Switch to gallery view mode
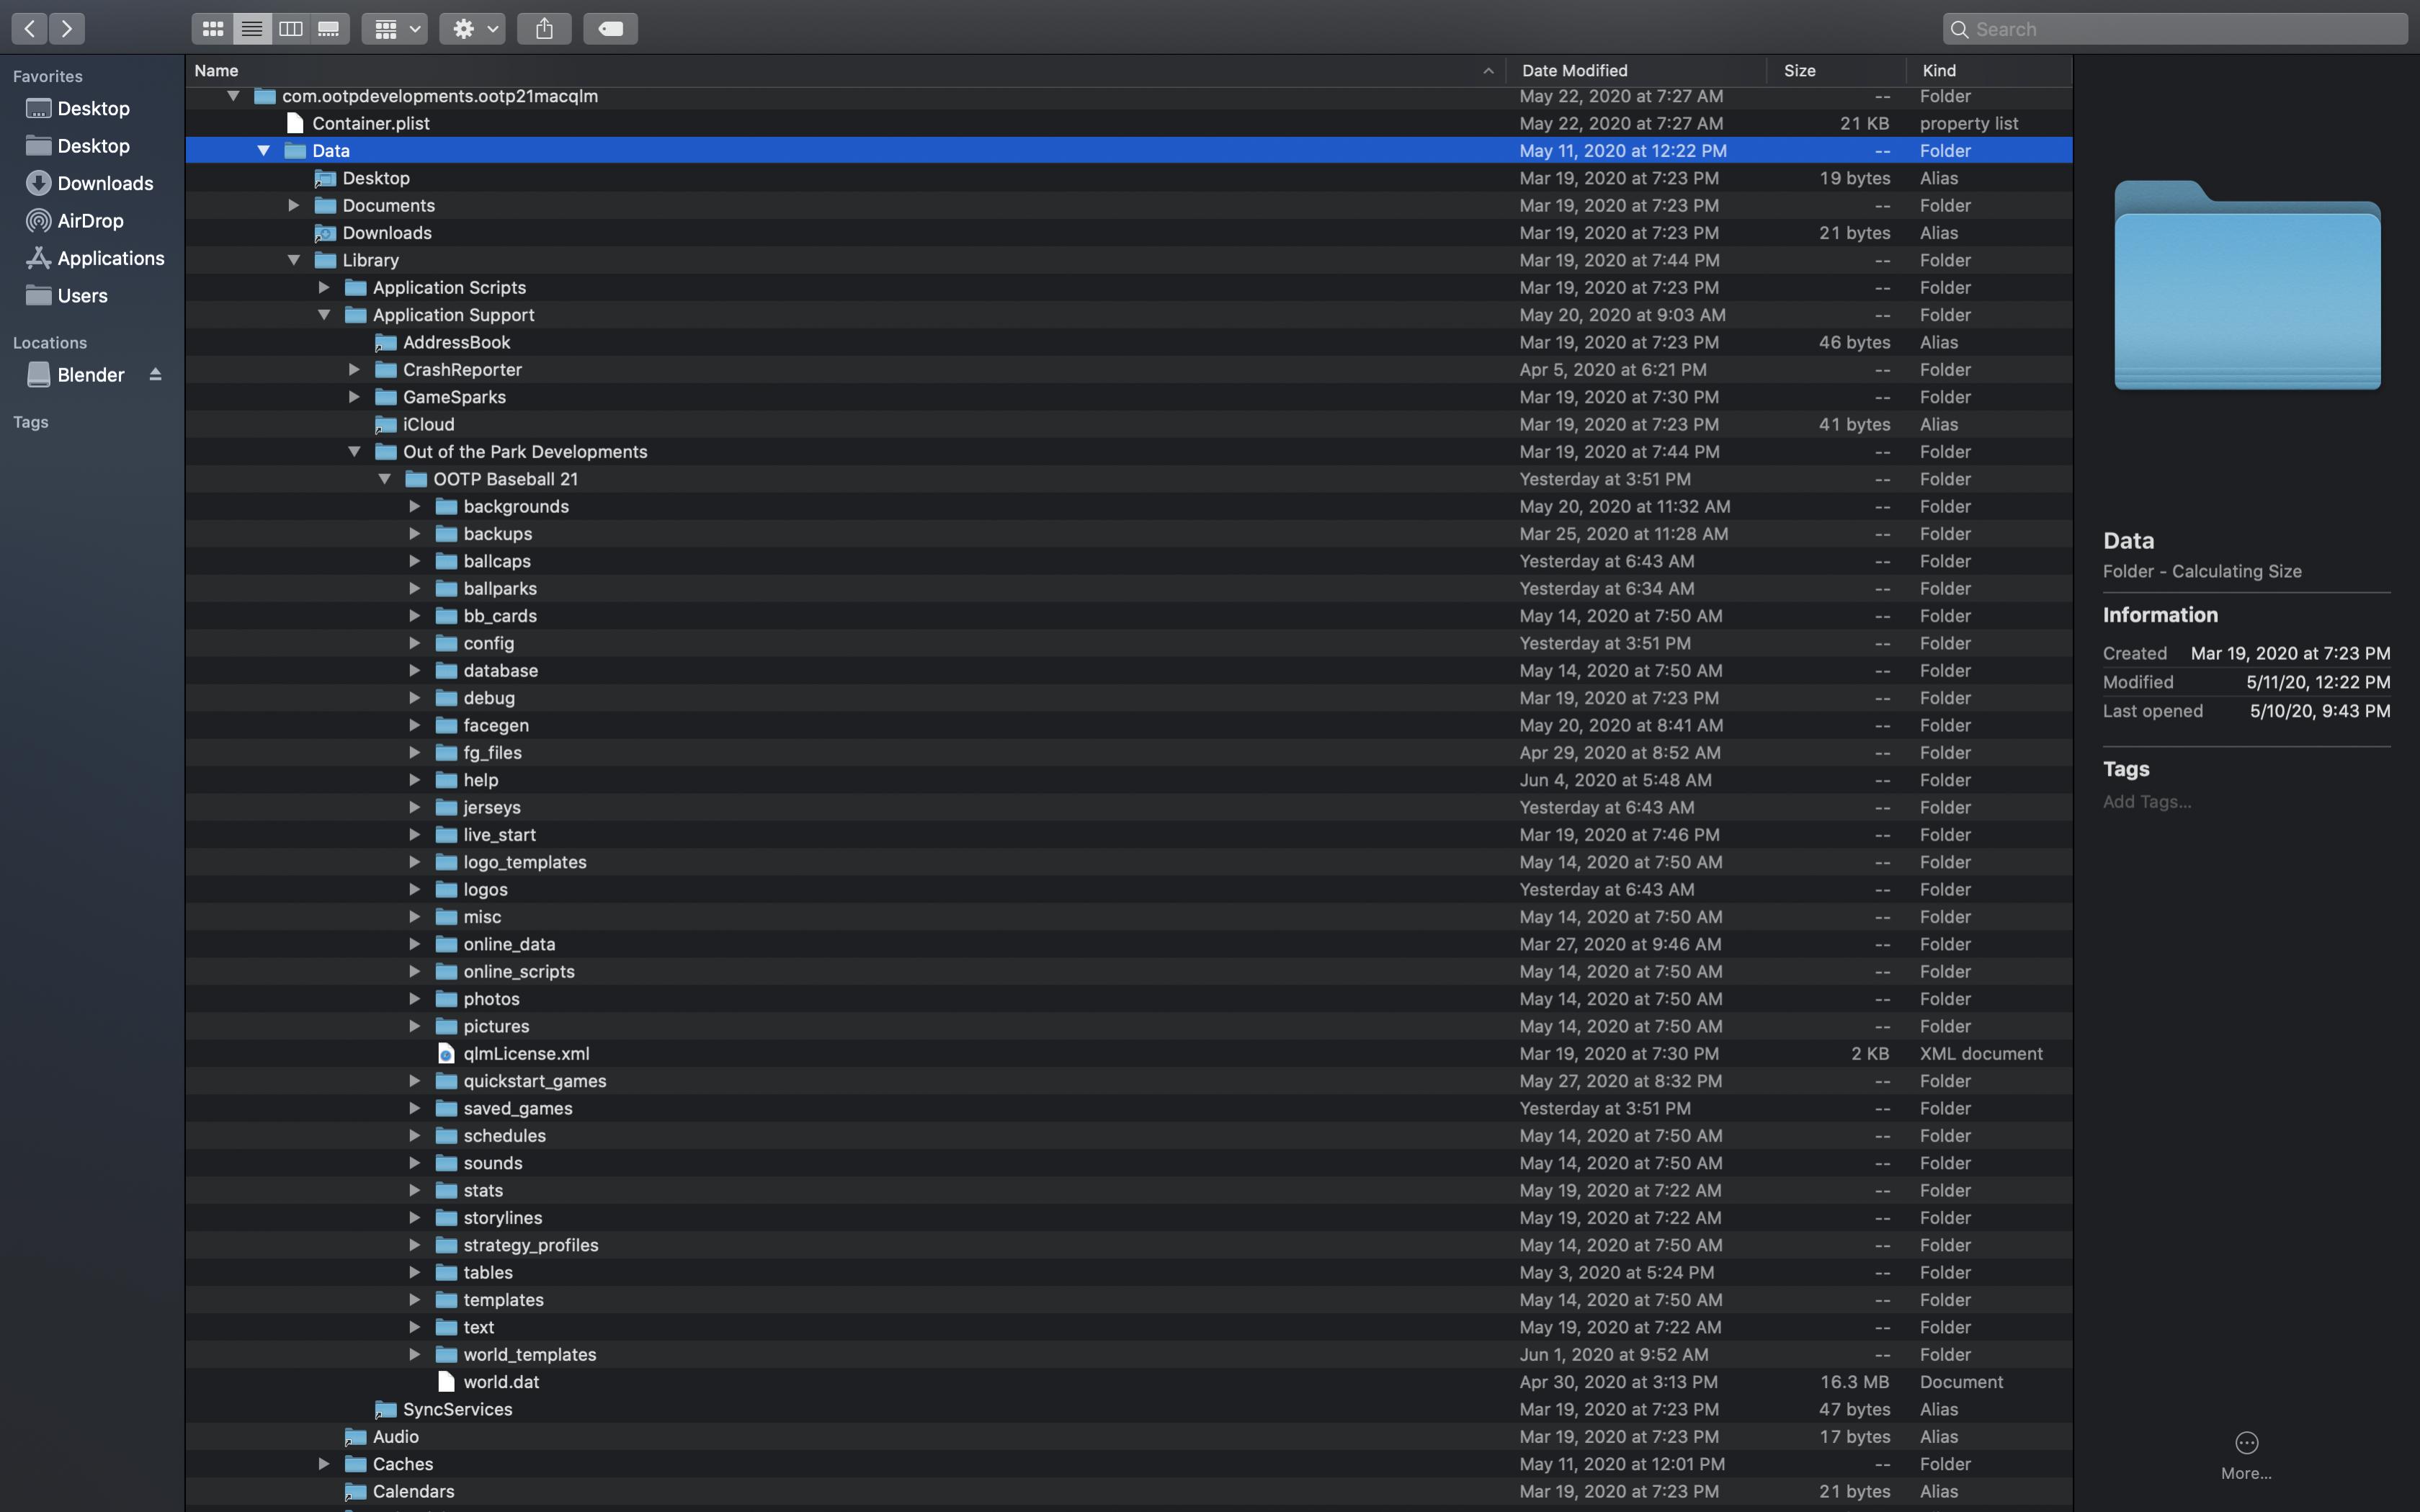Image resolution: width=2420 pixels, height=1512 pixels. (329, 29)
